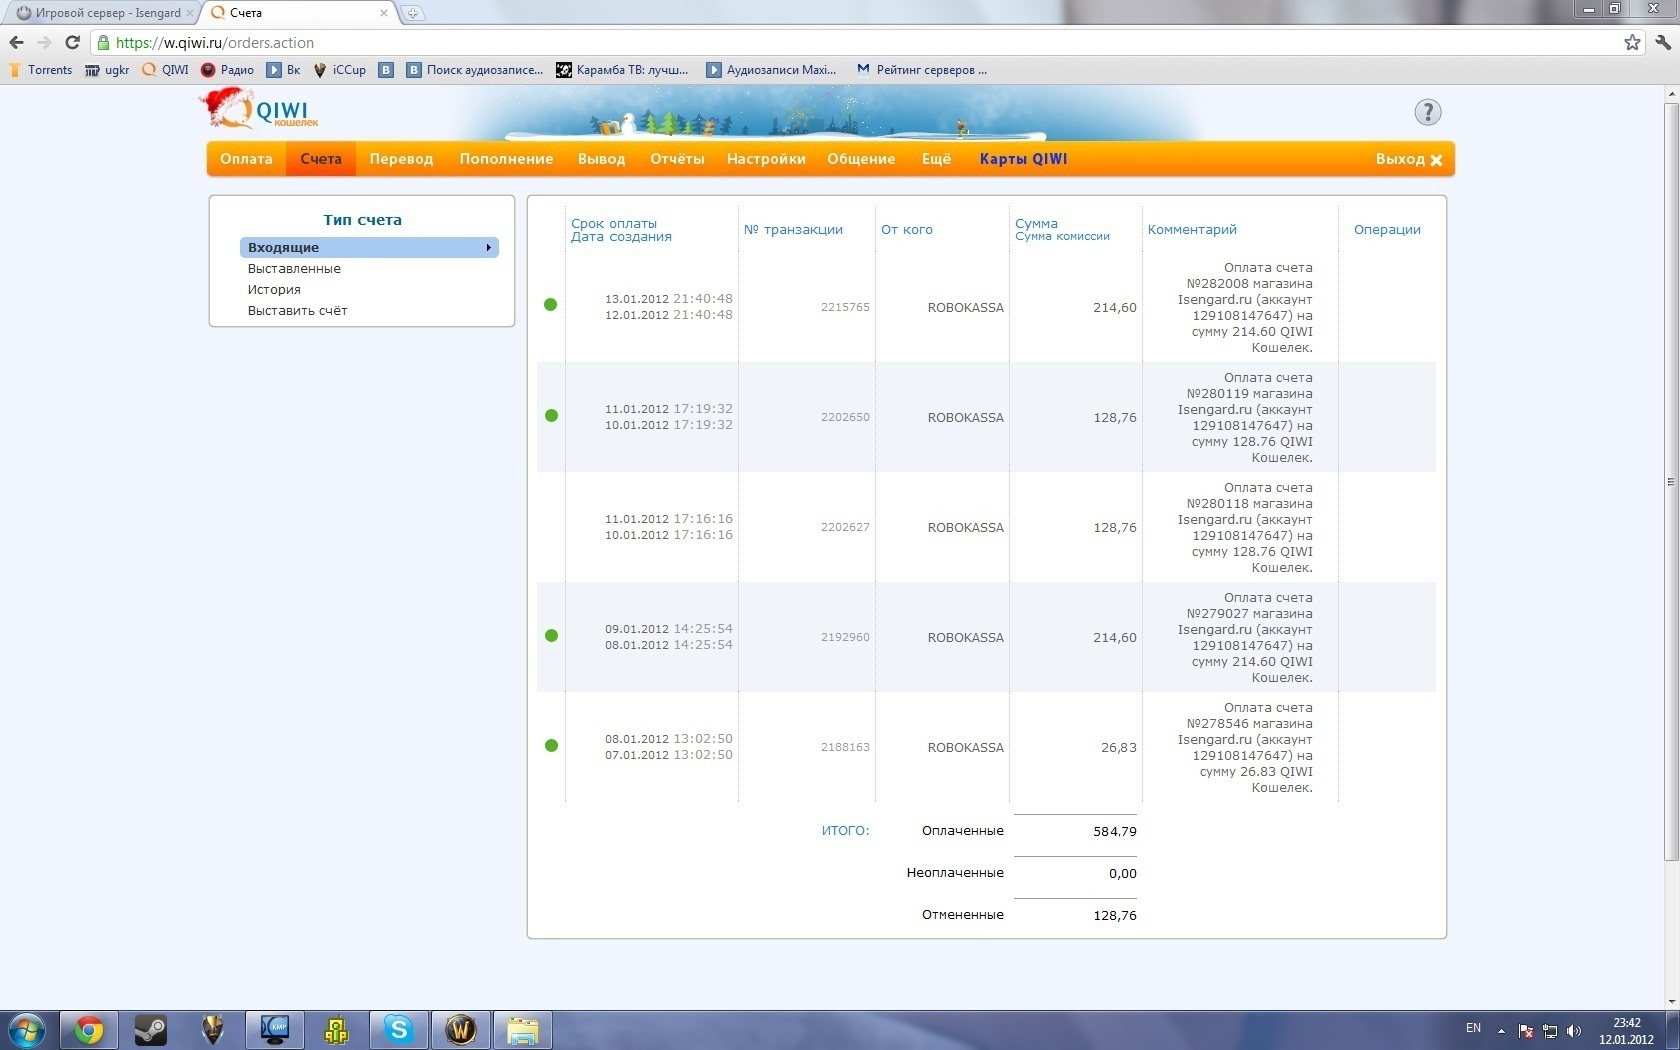Open the Радио bookmark
Image resolution: width=1680 pixels, height=1050 pixels.
click(227, 70)
